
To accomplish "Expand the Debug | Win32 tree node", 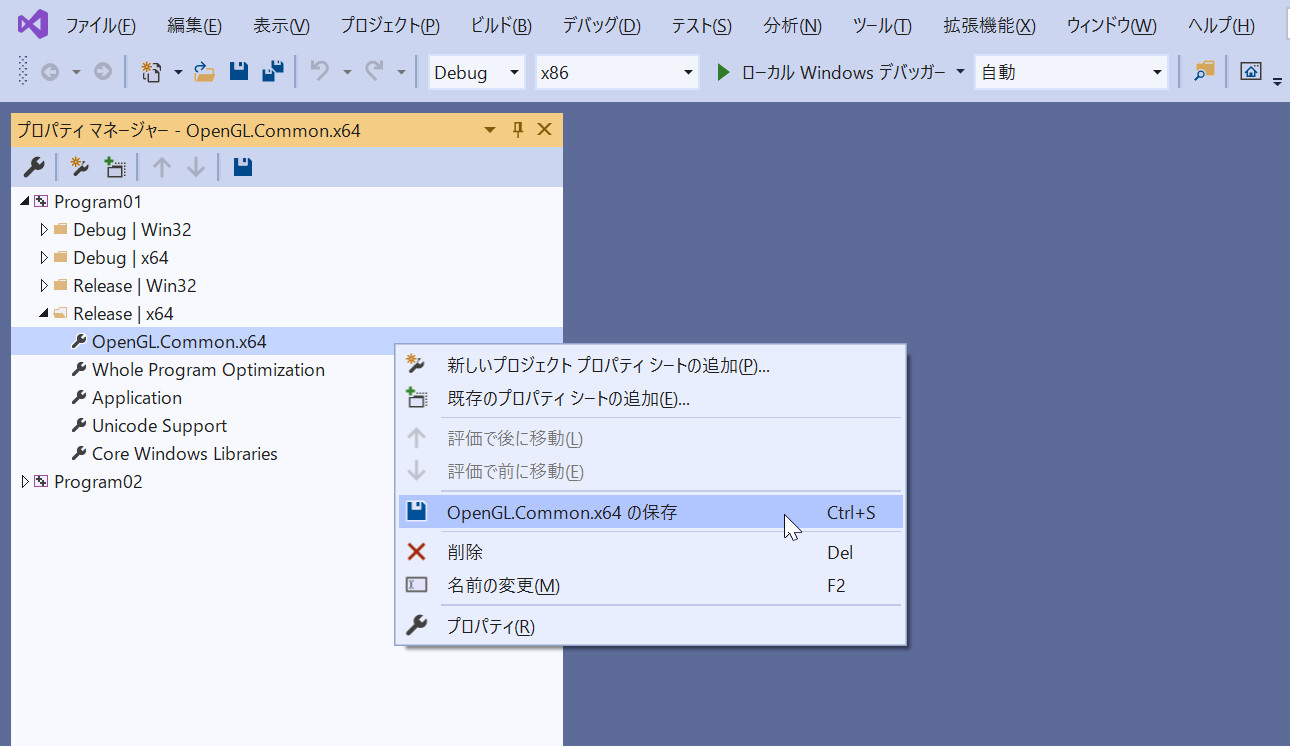I will click(44, 230).
